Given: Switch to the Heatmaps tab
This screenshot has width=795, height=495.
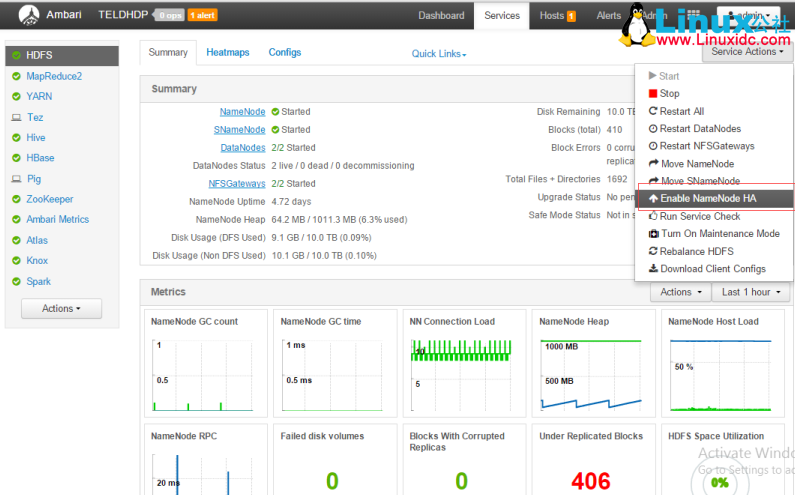Looking at the screenshot, I should (228, 53).
